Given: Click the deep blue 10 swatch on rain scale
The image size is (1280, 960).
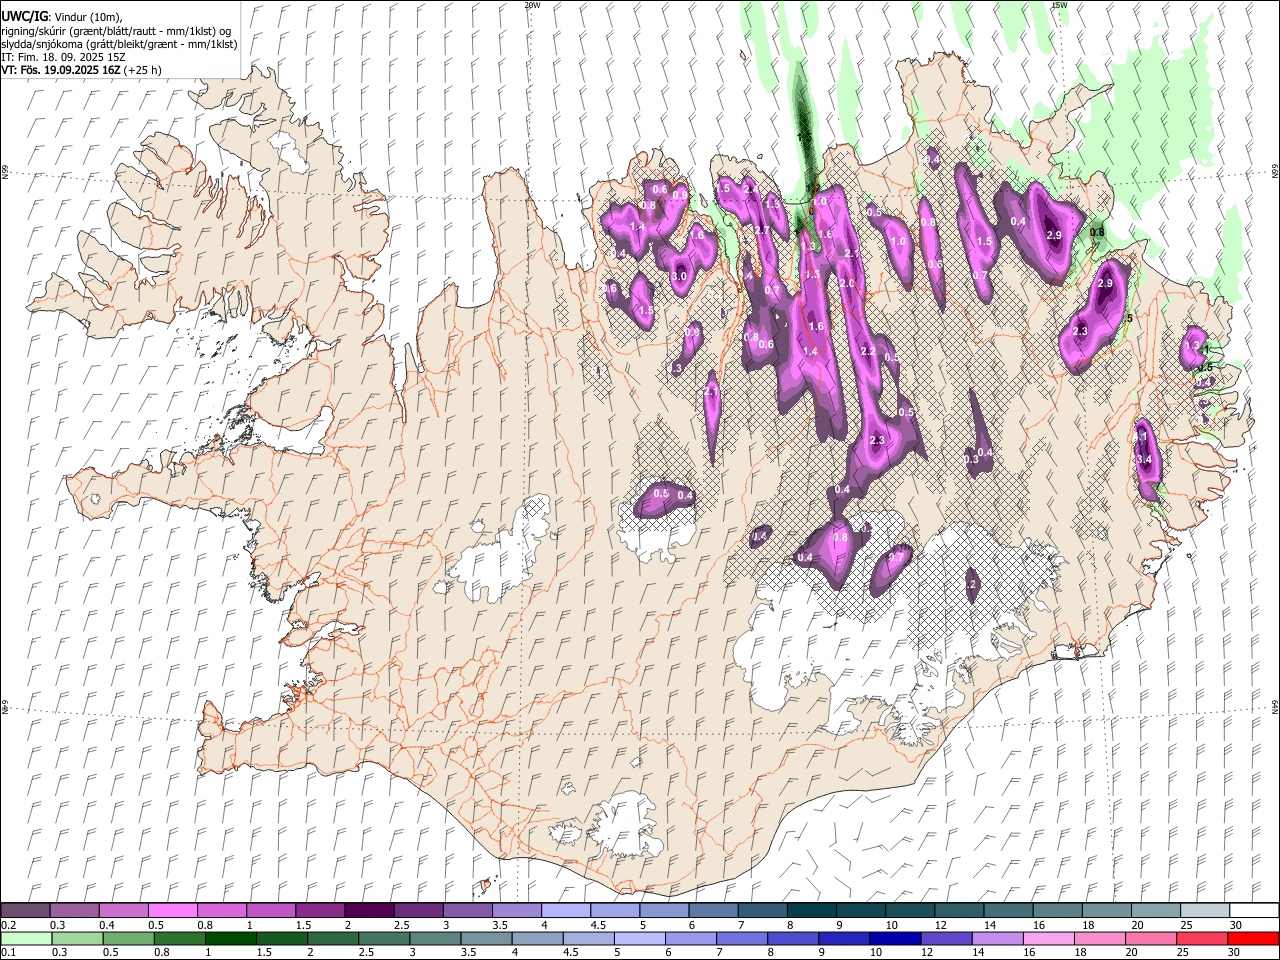Looking at the screenshot, I should [894, 939].
